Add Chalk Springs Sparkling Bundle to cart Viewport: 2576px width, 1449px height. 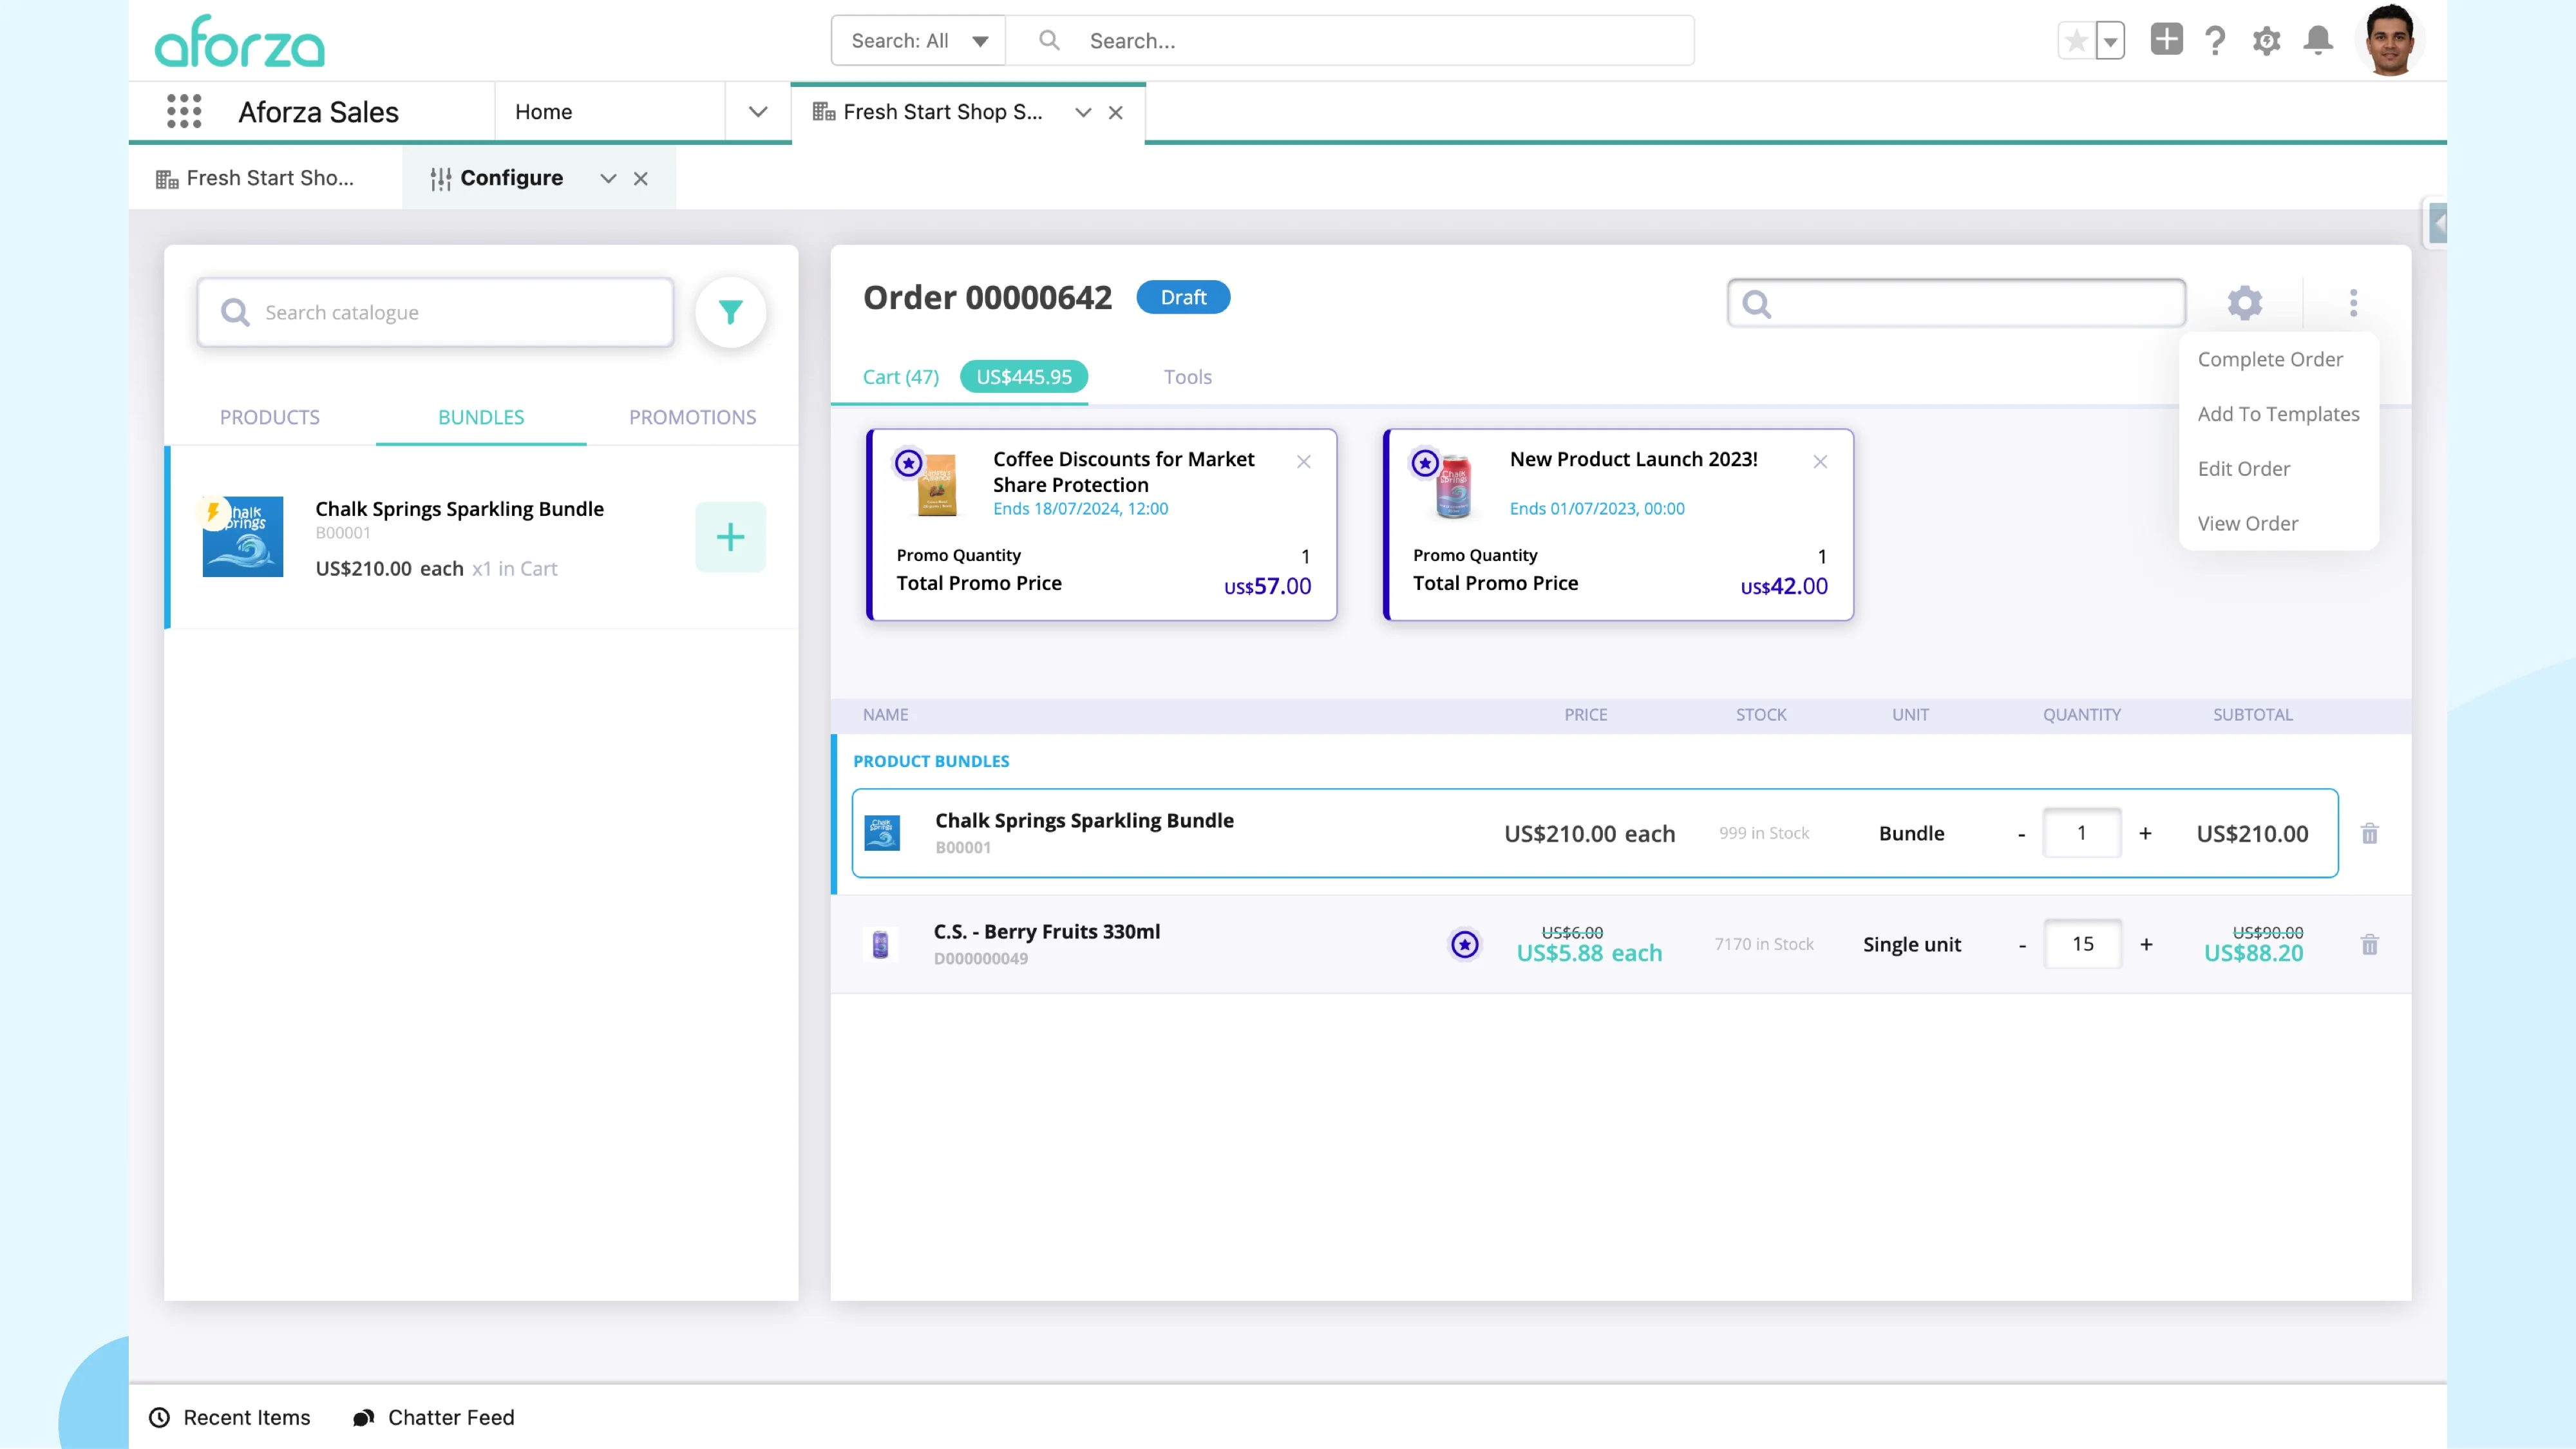pyautogui.click(x=731, y=537)
